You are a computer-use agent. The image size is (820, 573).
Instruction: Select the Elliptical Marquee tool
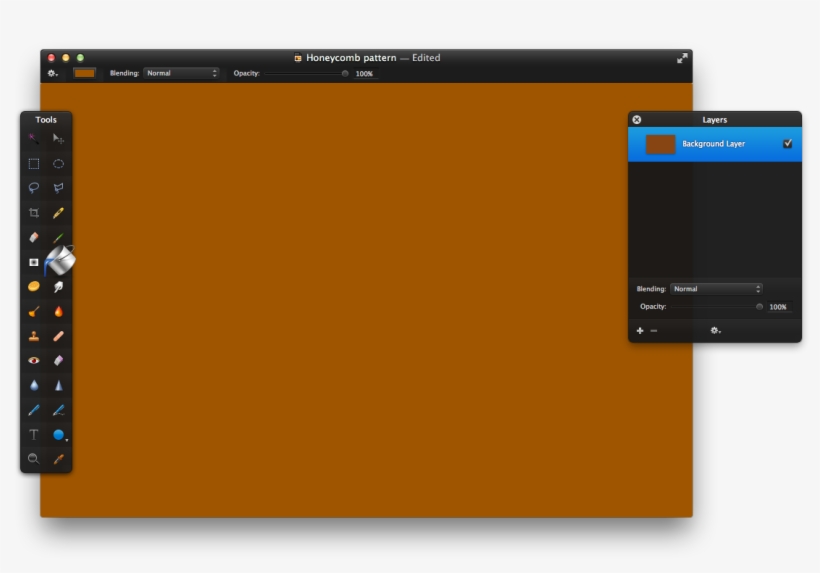click(x=59, y=164)
